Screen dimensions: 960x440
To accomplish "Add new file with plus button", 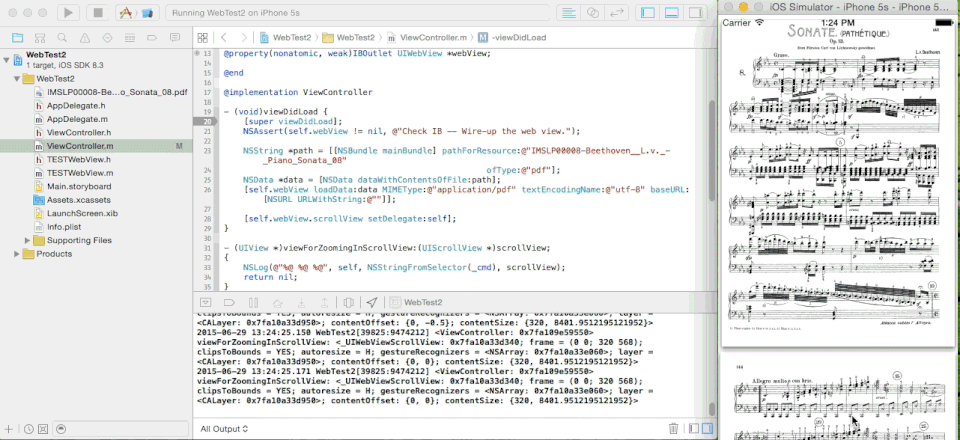I will [9, 429].
